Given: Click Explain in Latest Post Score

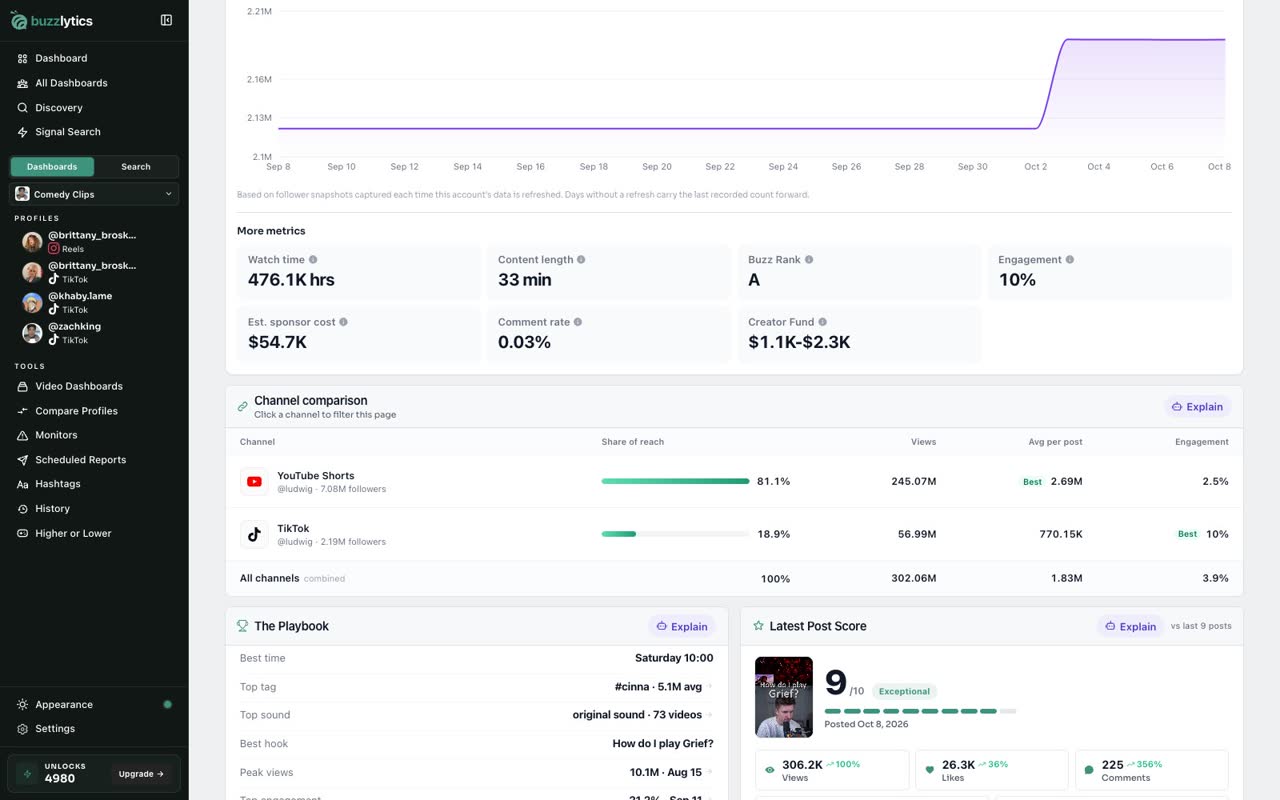Looking at the screenshot, I should tap(1130, 627).
